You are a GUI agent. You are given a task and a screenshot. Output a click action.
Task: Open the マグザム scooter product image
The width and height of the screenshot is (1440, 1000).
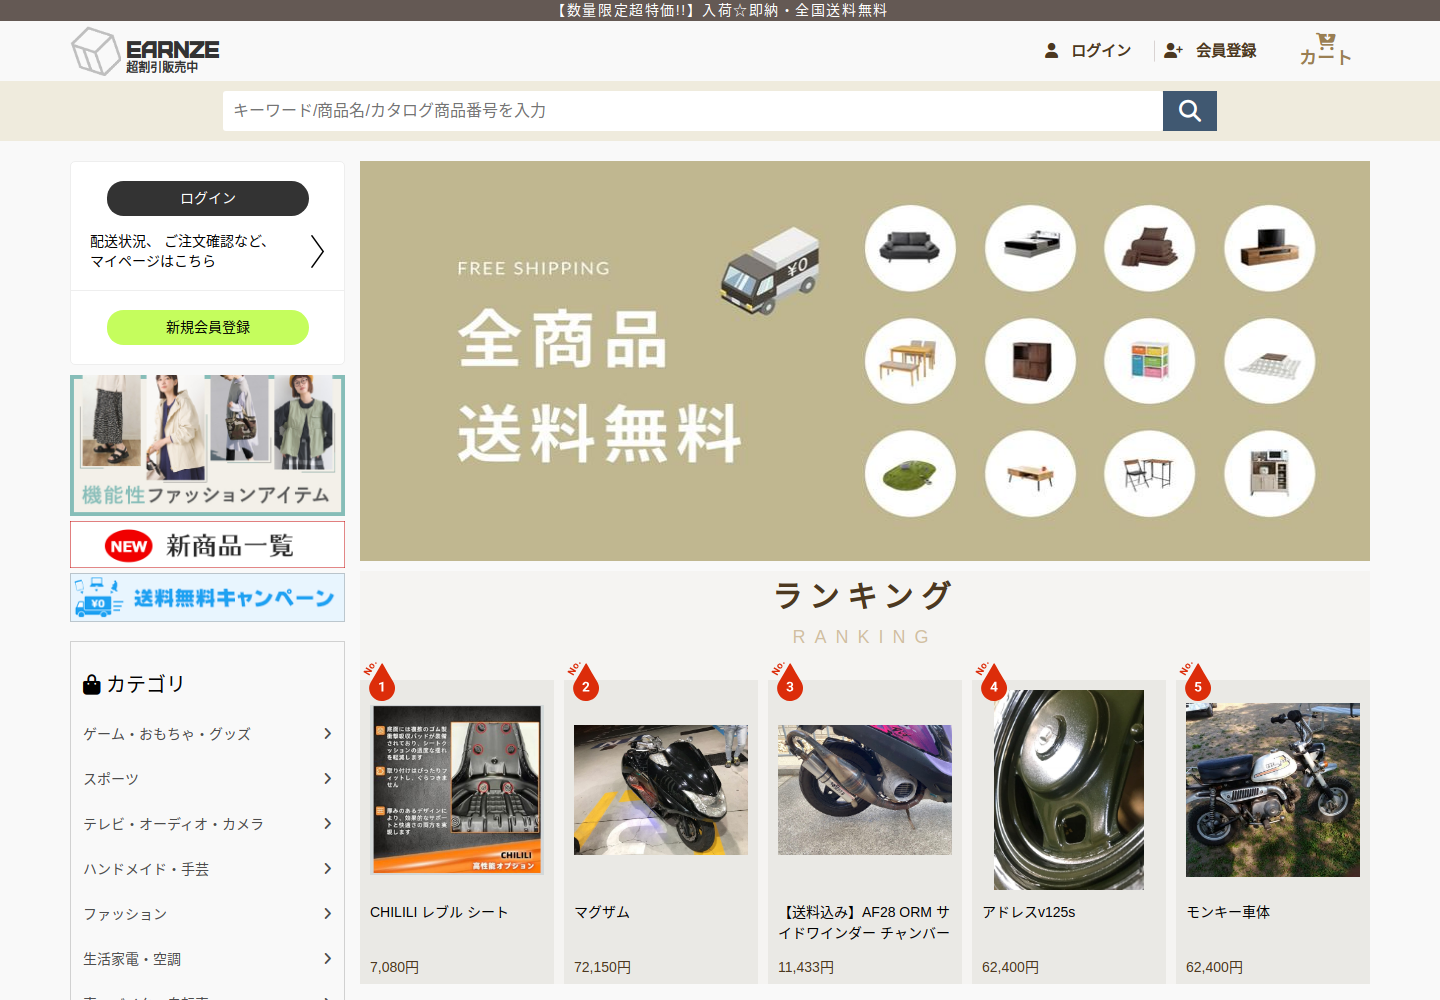pyautogui.click(x=661, y=790)
